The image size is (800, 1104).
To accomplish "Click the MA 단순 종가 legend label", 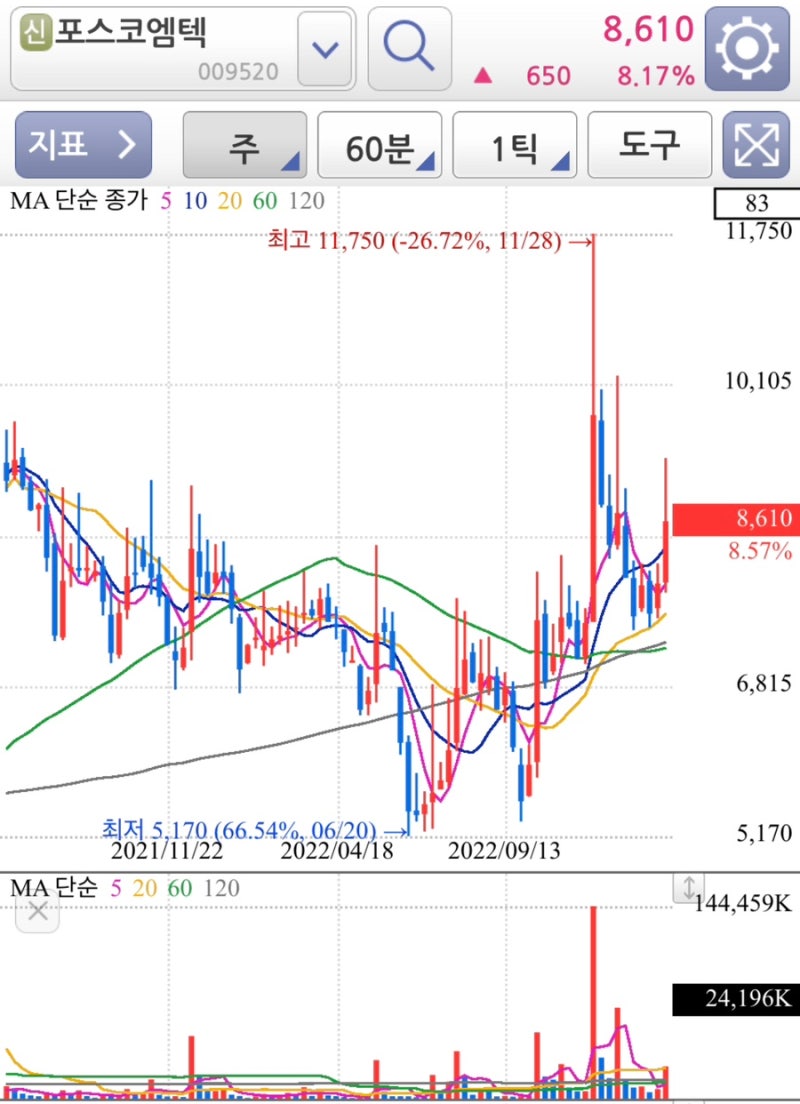I will point(79,201).
